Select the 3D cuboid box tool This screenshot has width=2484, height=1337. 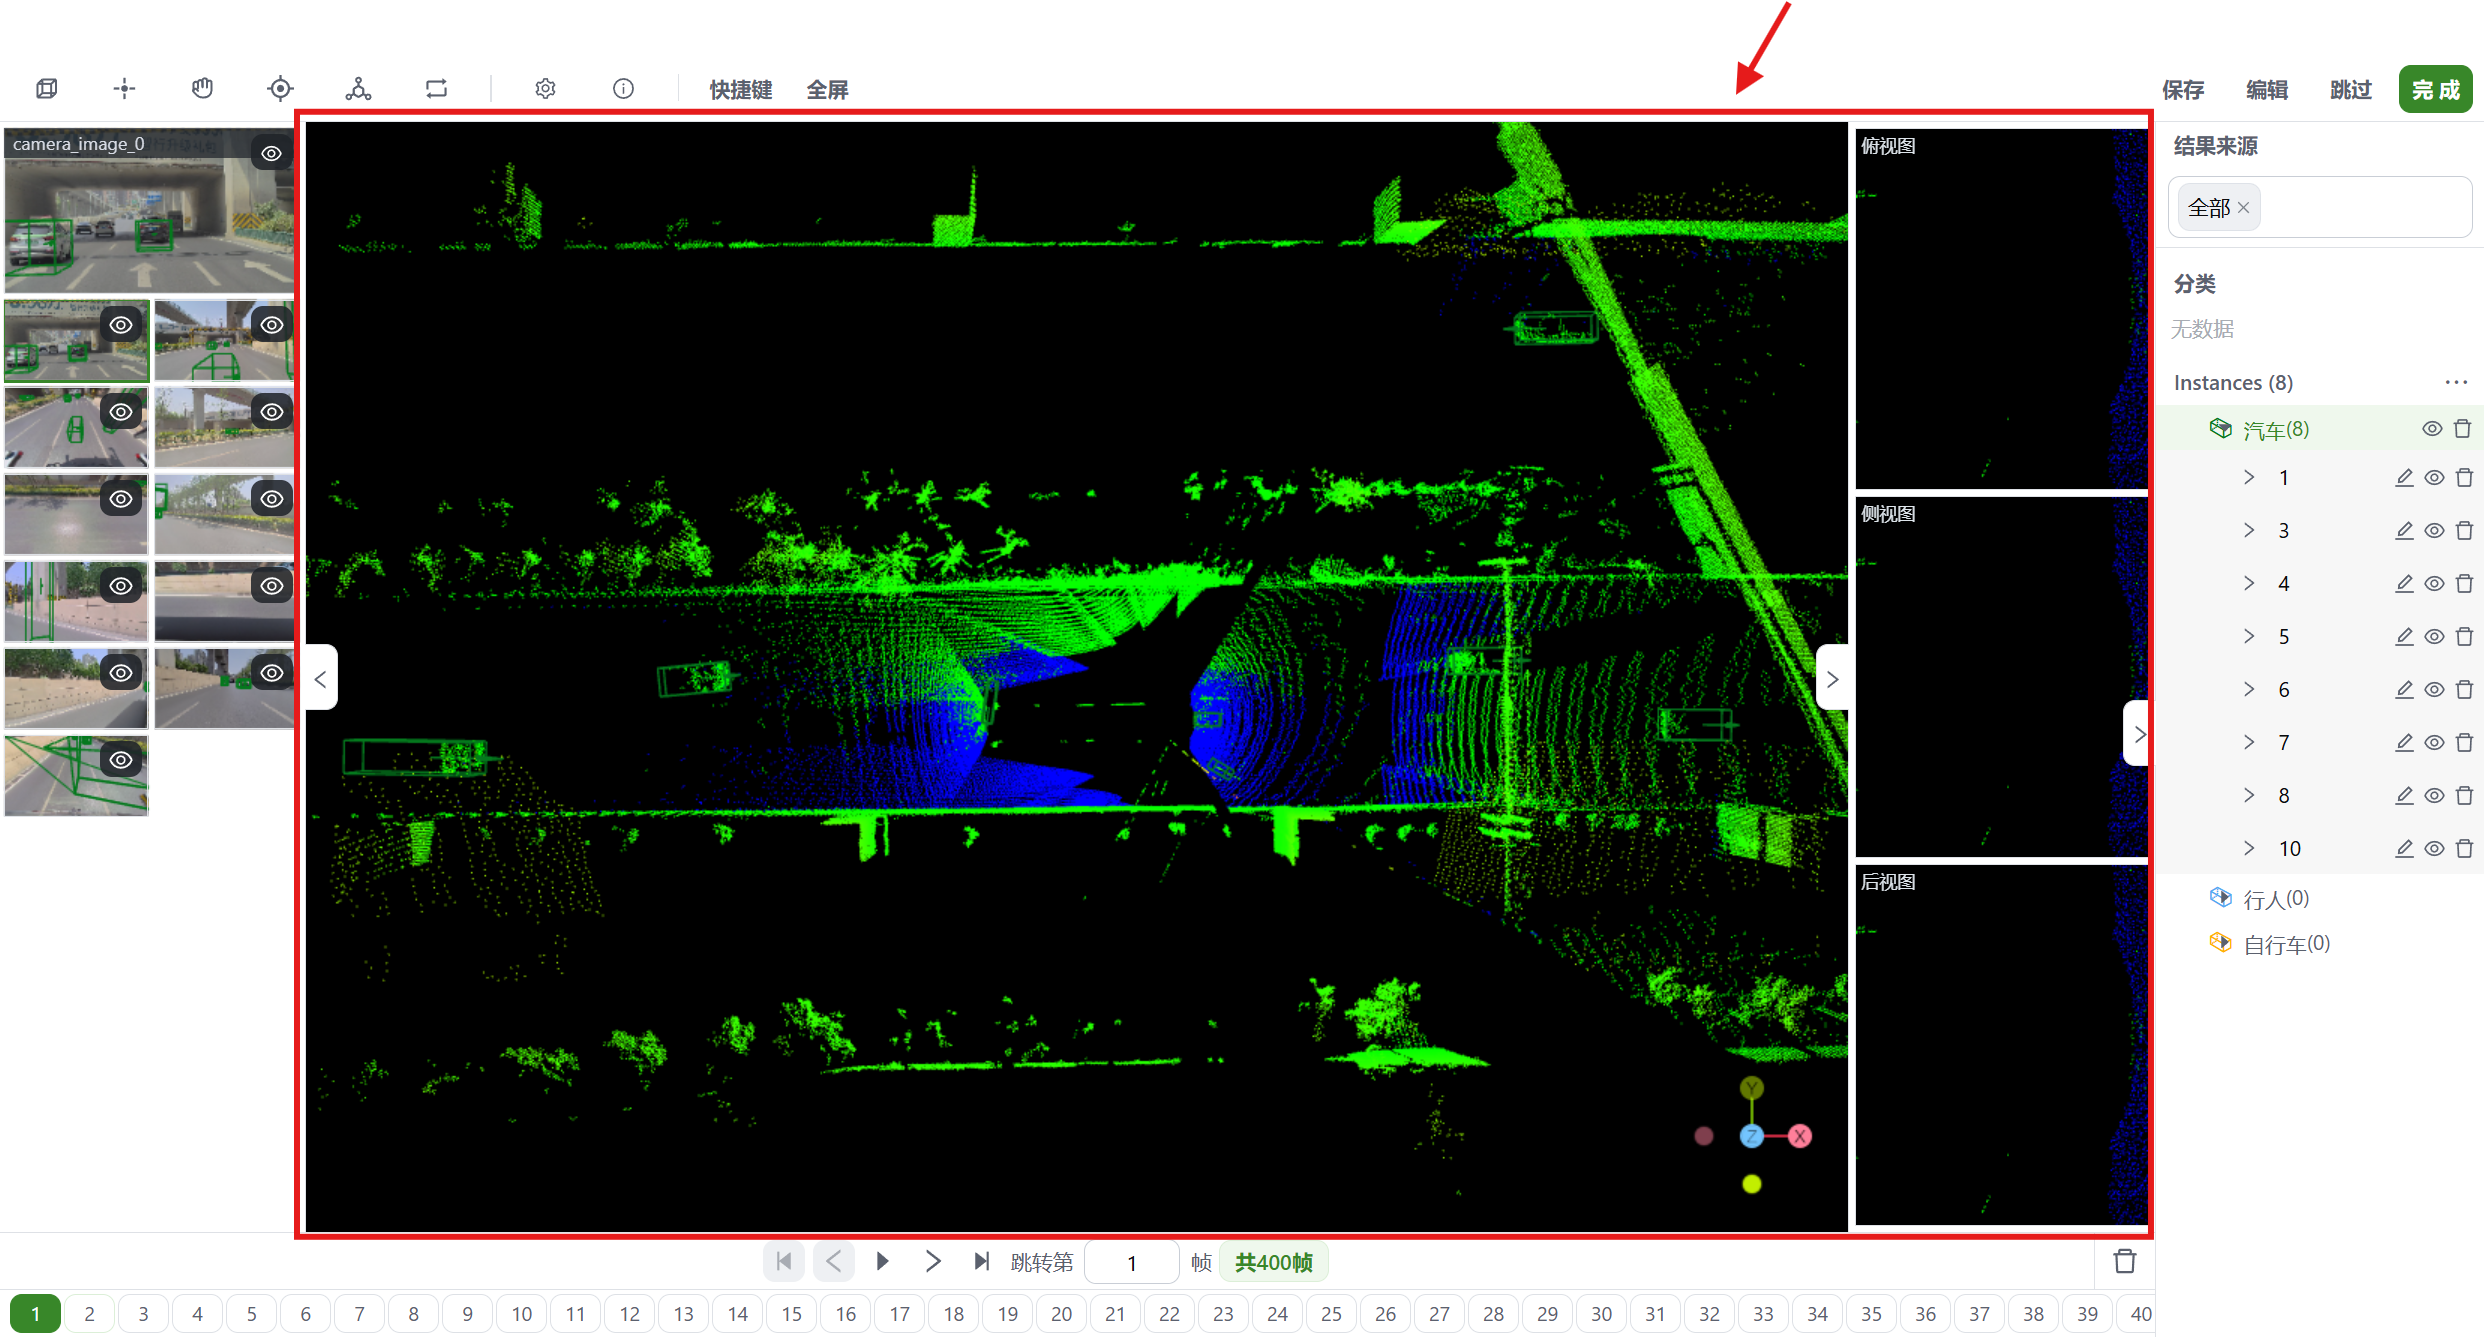tap(47, 89)
